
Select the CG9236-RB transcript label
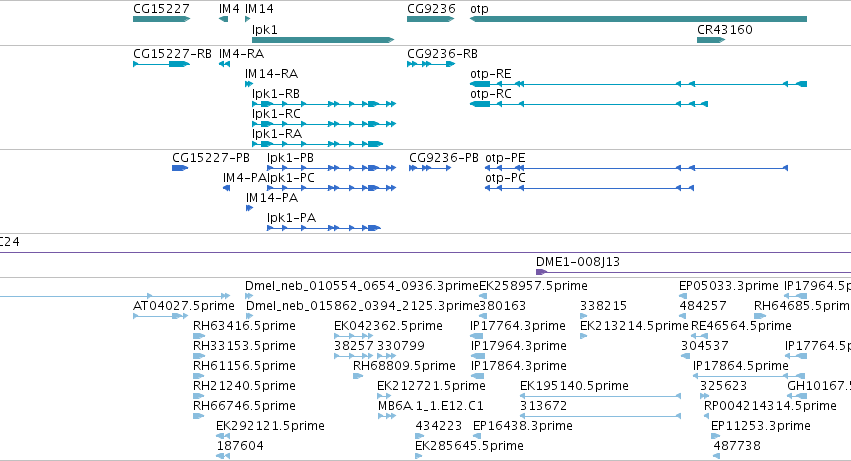pyautogui.click(x=442, y=54)
